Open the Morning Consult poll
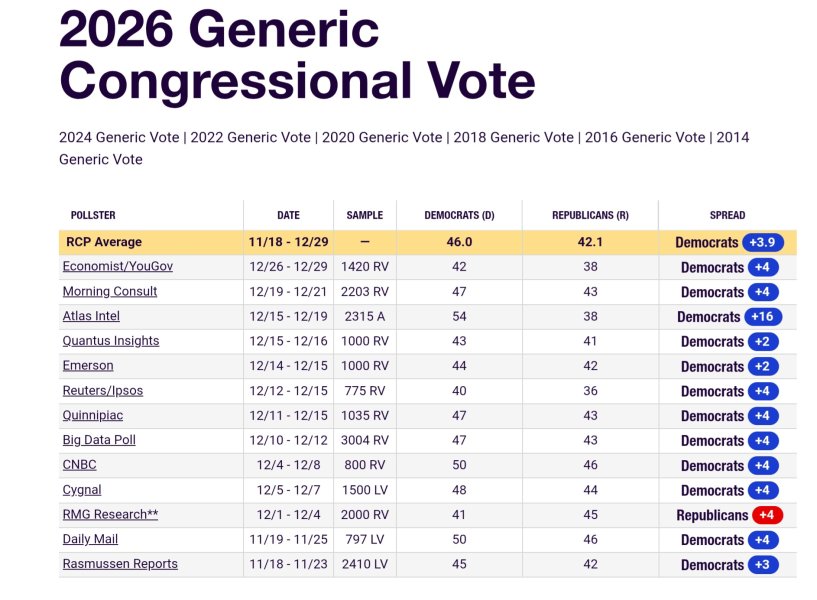817x600 pixels. point(110,292)
